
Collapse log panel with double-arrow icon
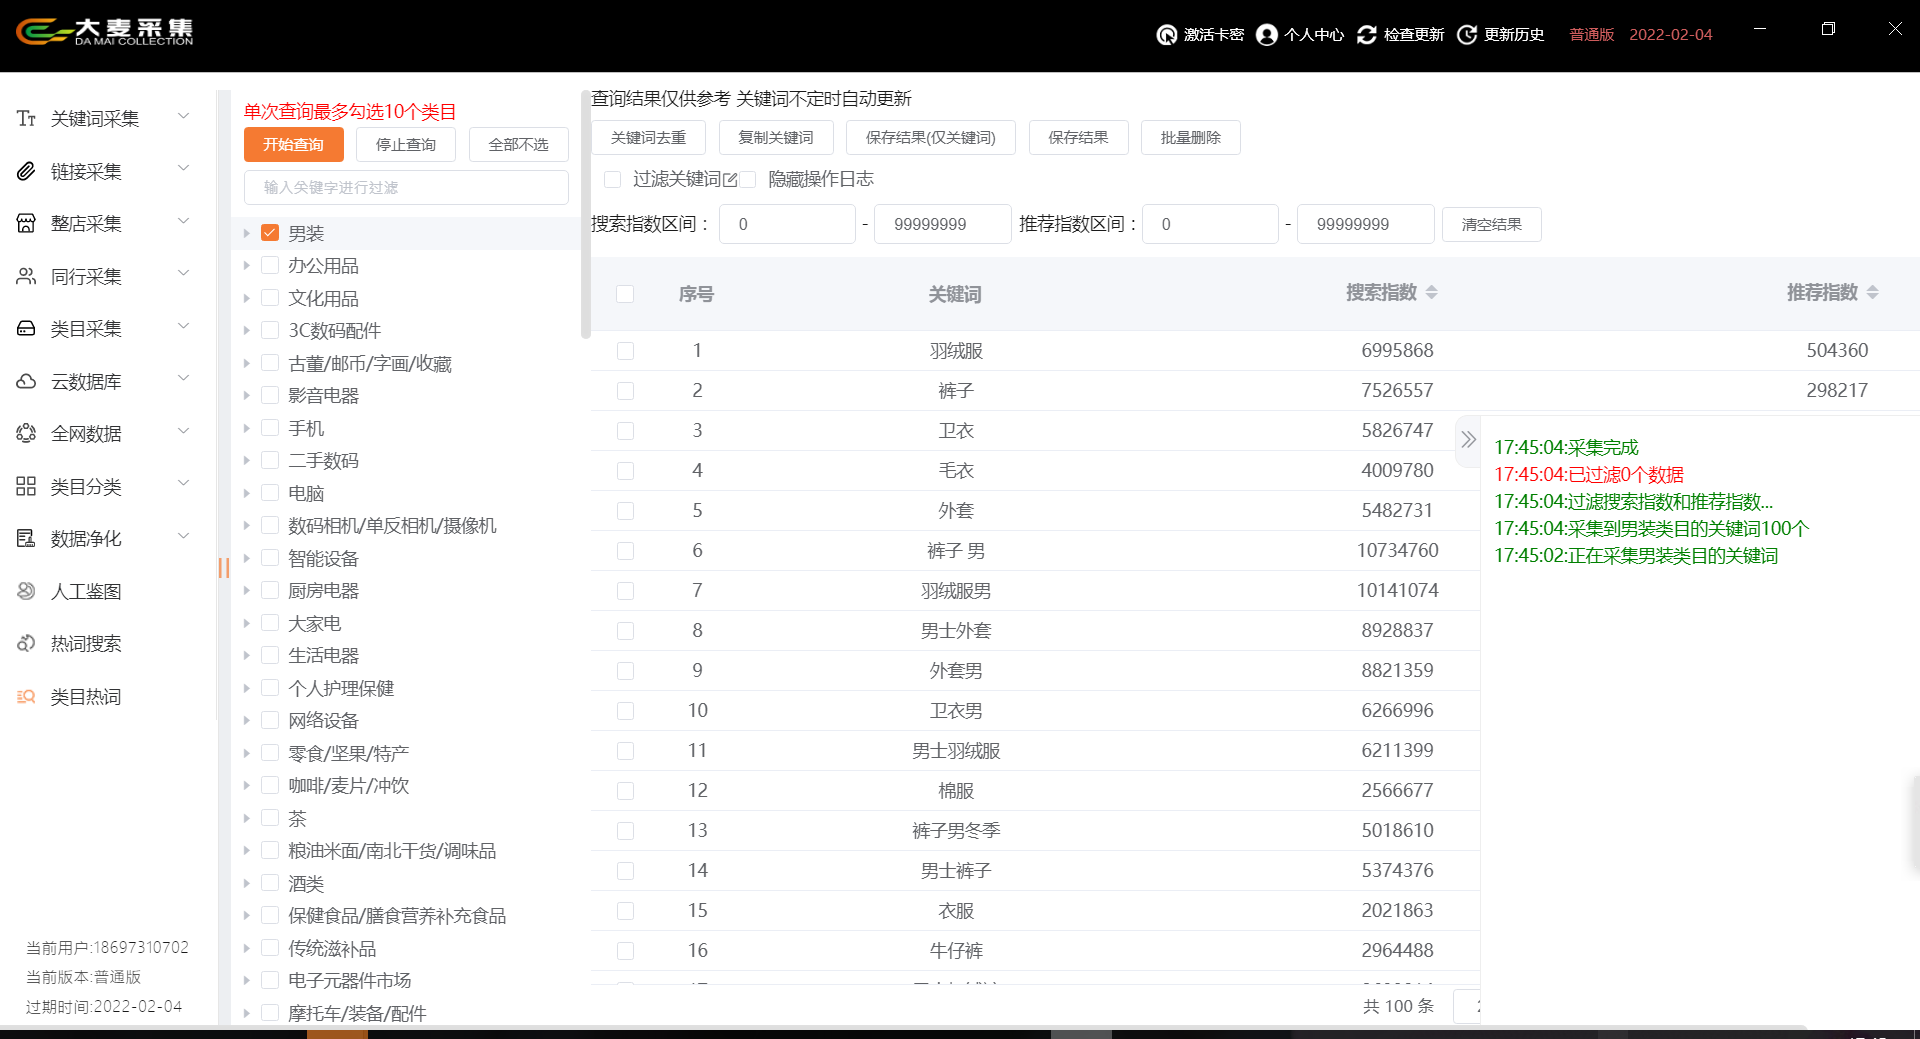click(1467, 439)
